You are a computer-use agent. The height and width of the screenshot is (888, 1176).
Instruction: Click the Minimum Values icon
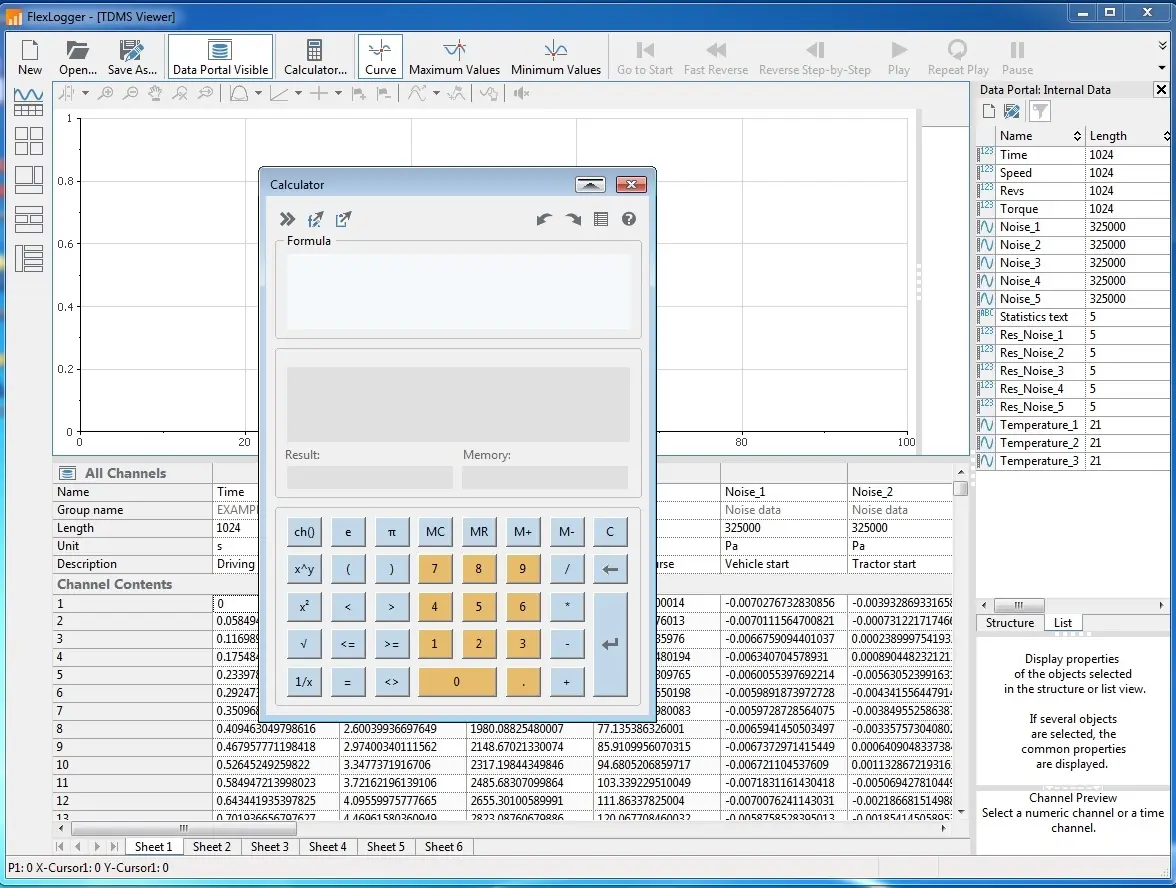click(x=556, y=57)
